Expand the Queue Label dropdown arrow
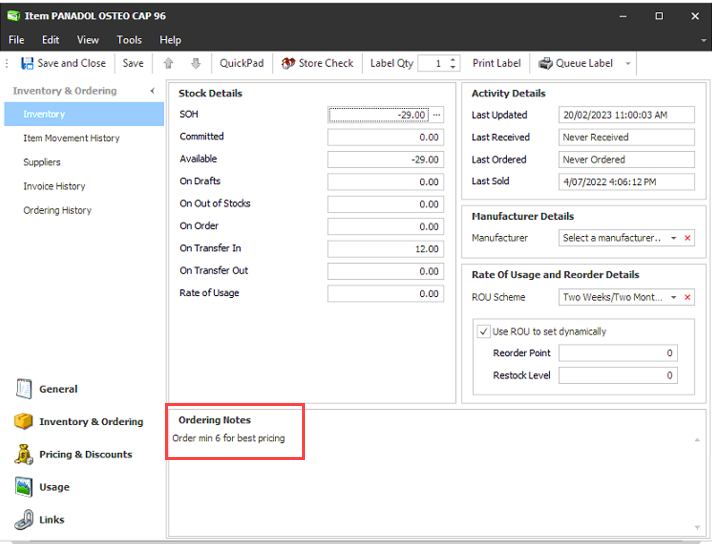Image resolution: width=712 pixels, height=544 pixels. pyautogui.click(x=628, y=63)
